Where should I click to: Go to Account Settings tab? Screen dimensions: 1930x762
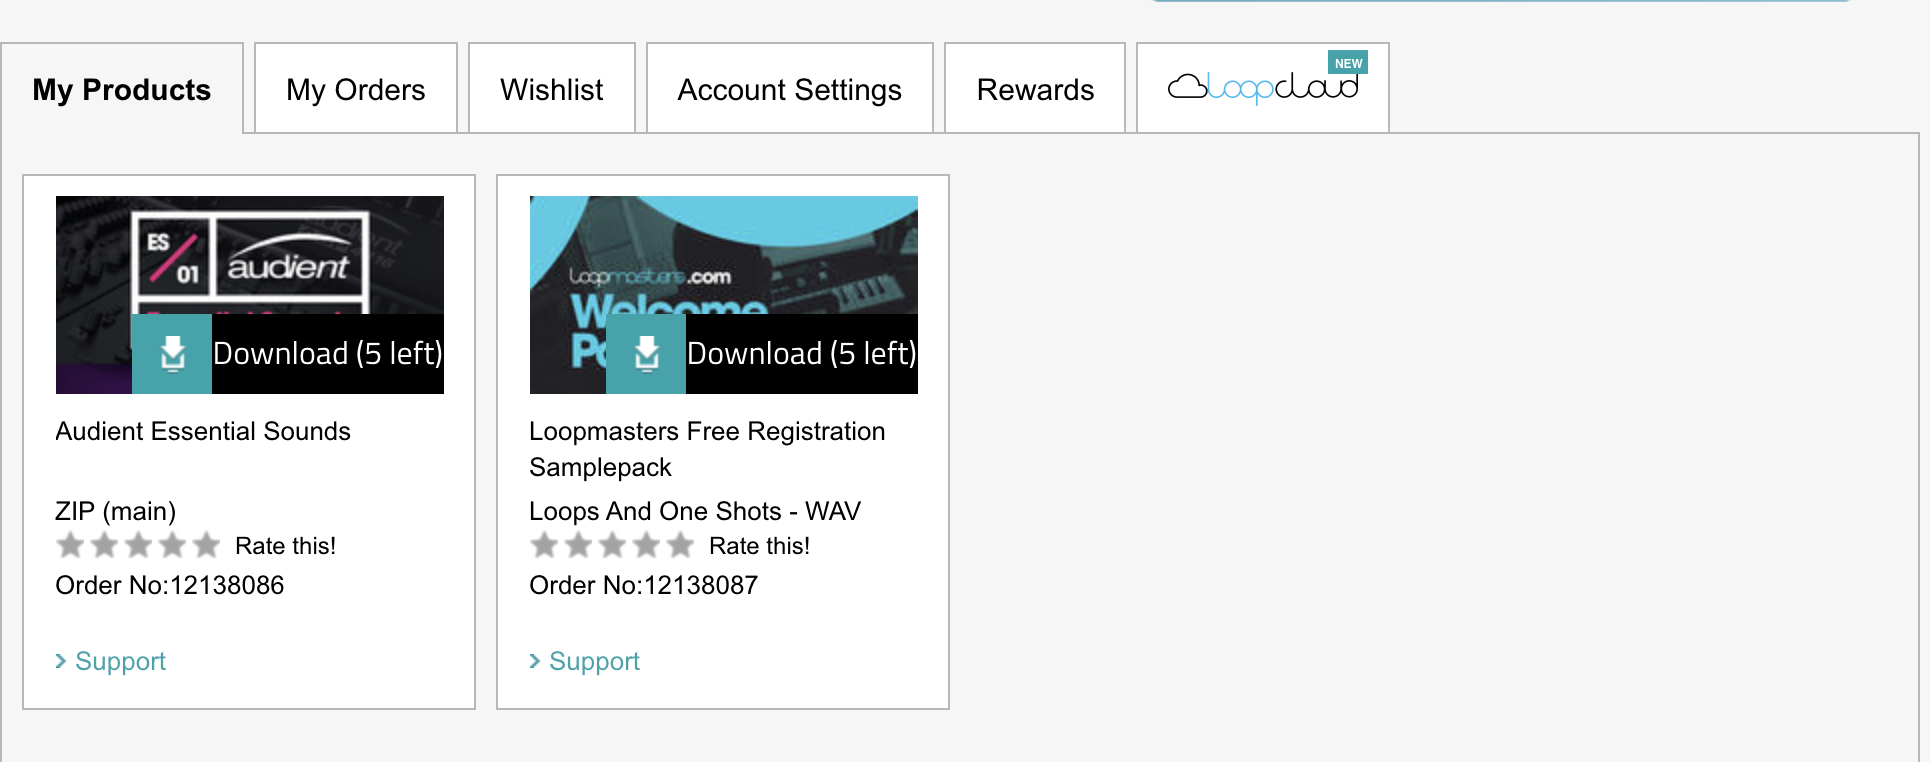point(790,89)
